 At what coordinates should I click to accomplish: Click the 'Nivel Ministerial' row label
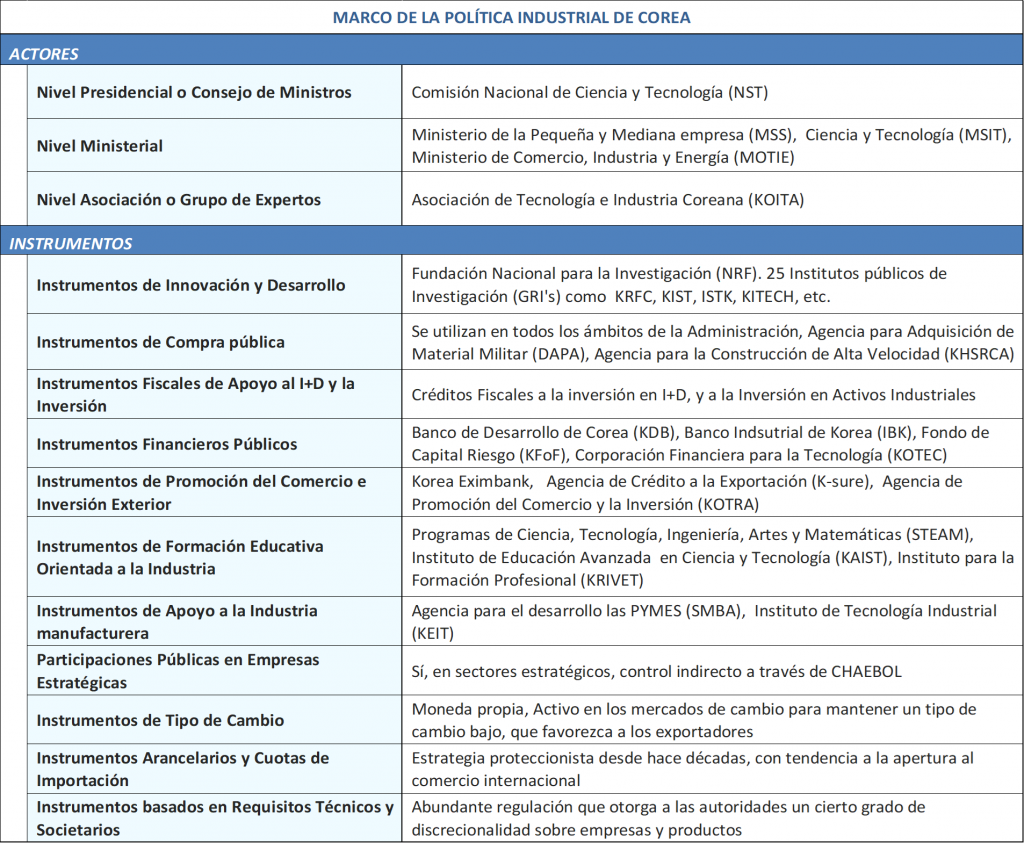(x=100, y=146)
